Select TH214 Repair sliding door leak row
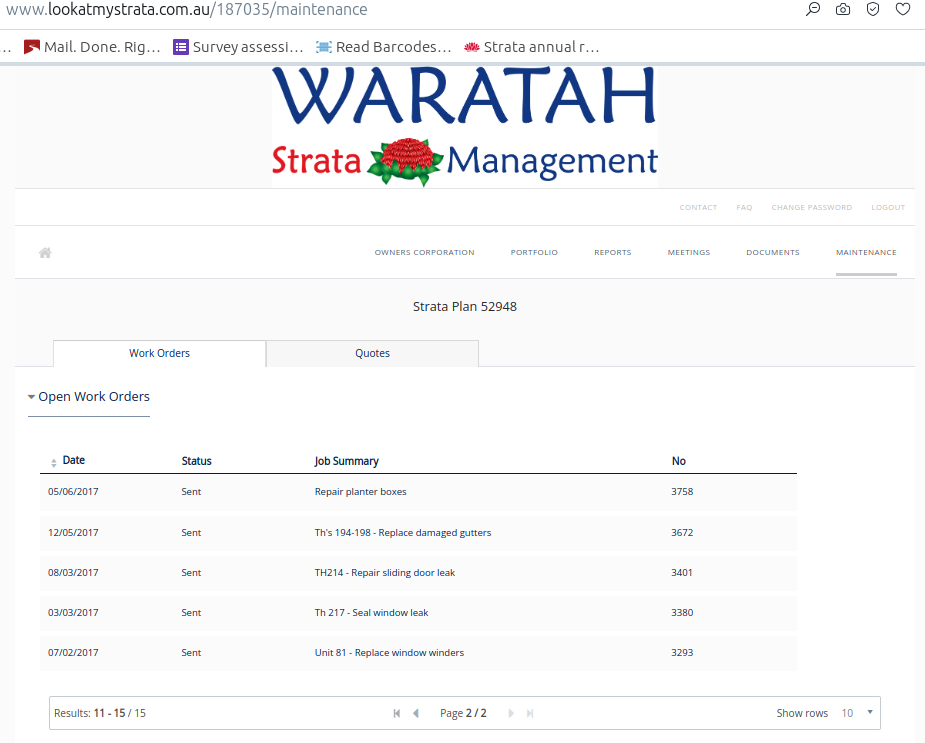The width and height of the screenshot is (925, 743). (x=418, y=573)
